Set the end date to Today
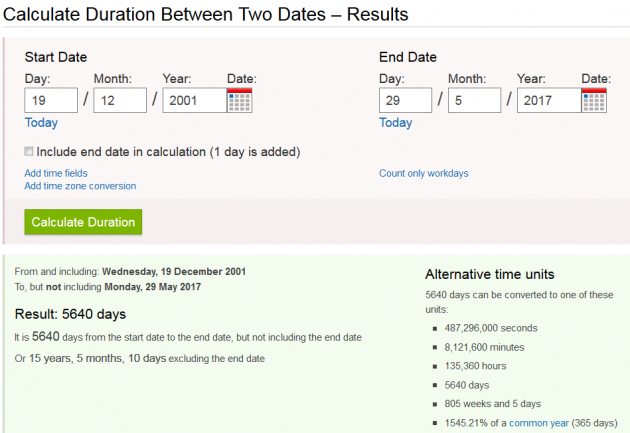This screenshot has height=433, width=630. (396, 123)
